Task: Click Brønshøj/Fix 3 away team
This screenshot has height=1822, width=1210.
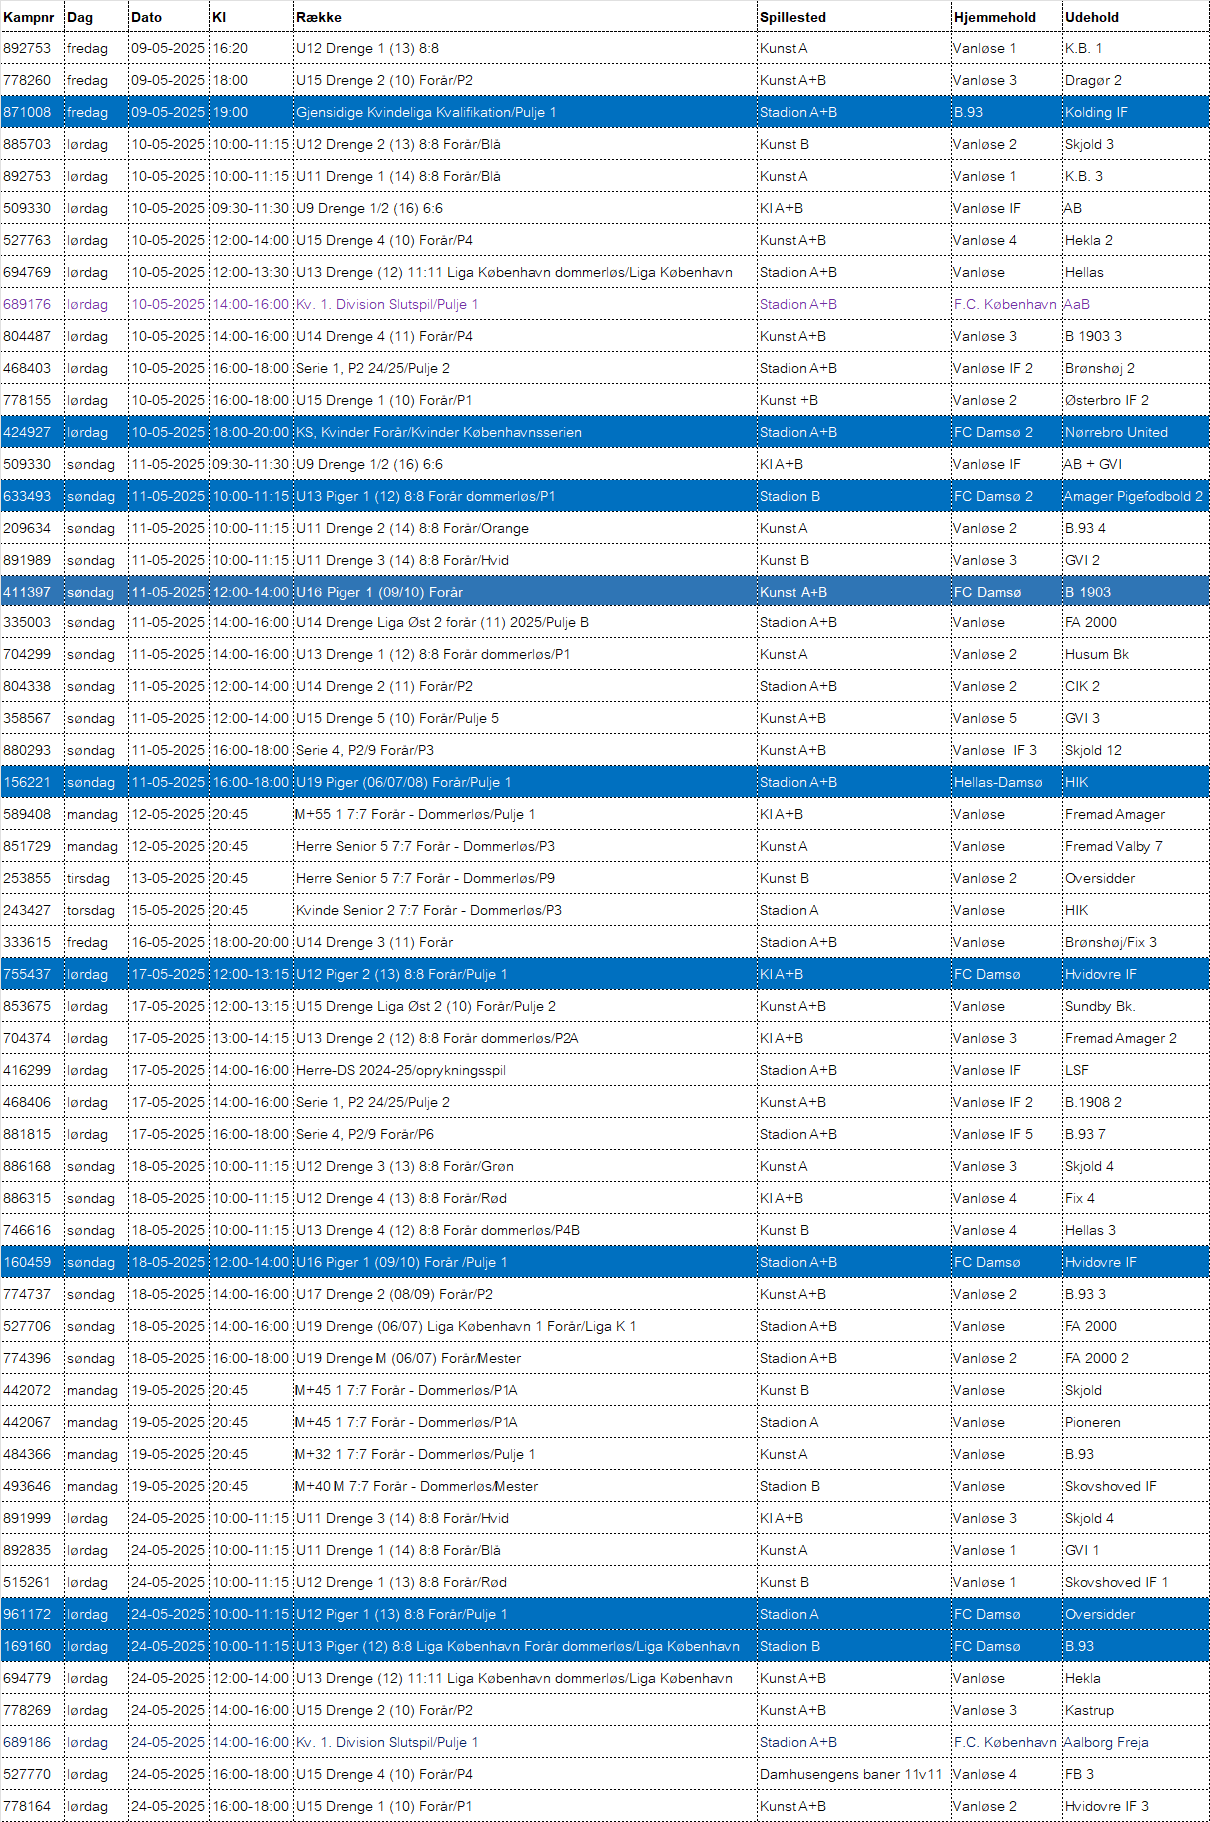Action: (x=1111, y=942)
